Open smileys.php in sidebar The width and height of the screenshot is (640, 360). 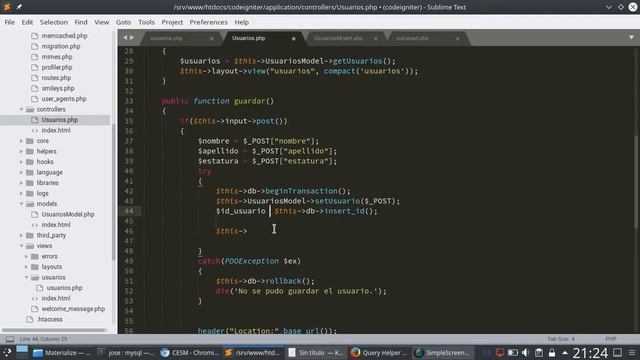[58, 88]
